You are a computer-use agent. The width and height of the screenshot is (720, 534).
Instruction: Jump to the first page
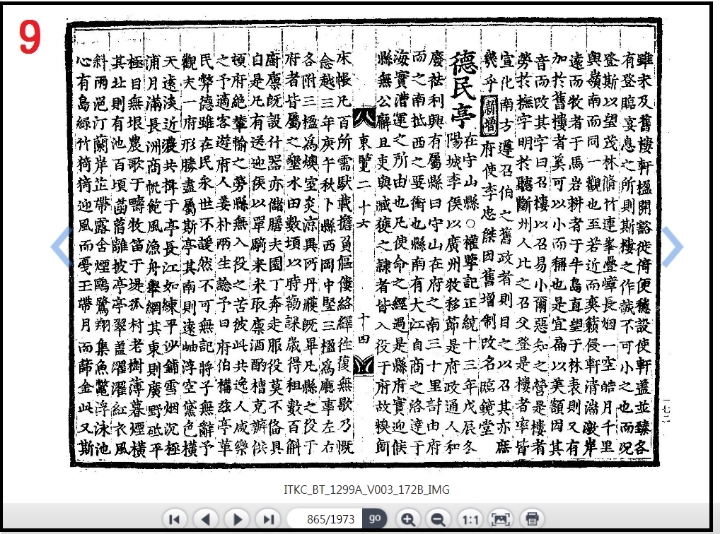coord(174,519)
